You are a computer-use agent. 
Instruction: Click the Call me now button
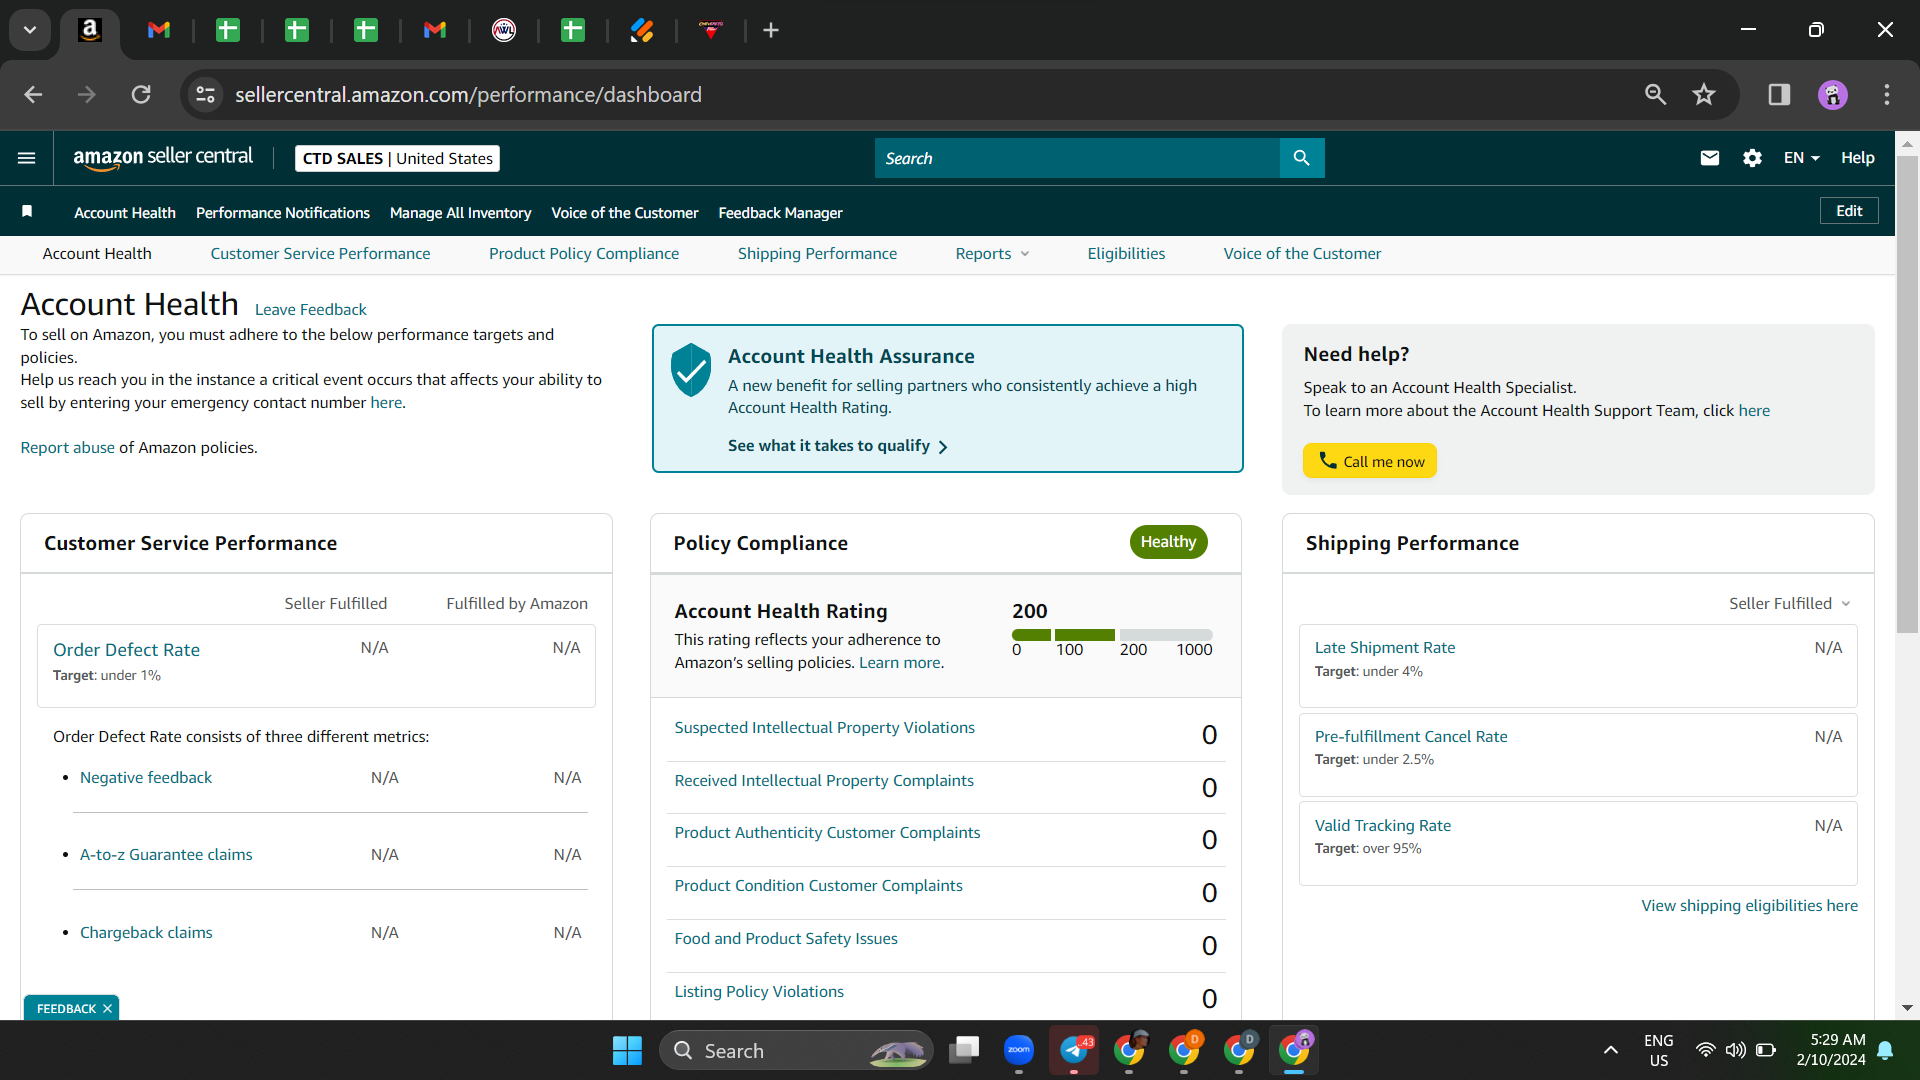point(1369,461)
